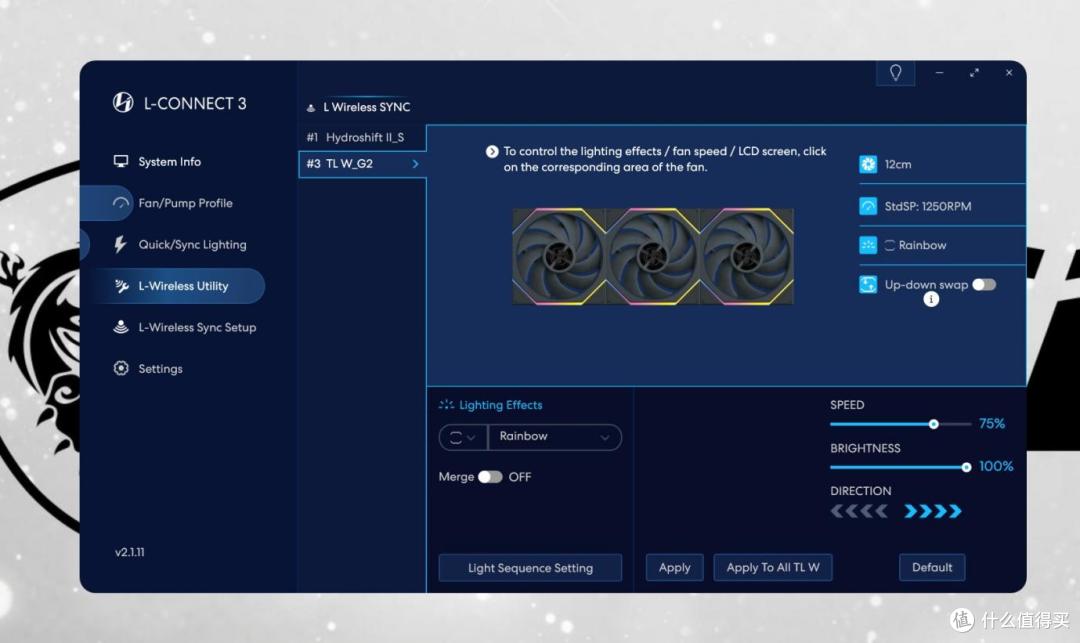Click the L-CONNECT 3 logo icon

tap(123, 103)
